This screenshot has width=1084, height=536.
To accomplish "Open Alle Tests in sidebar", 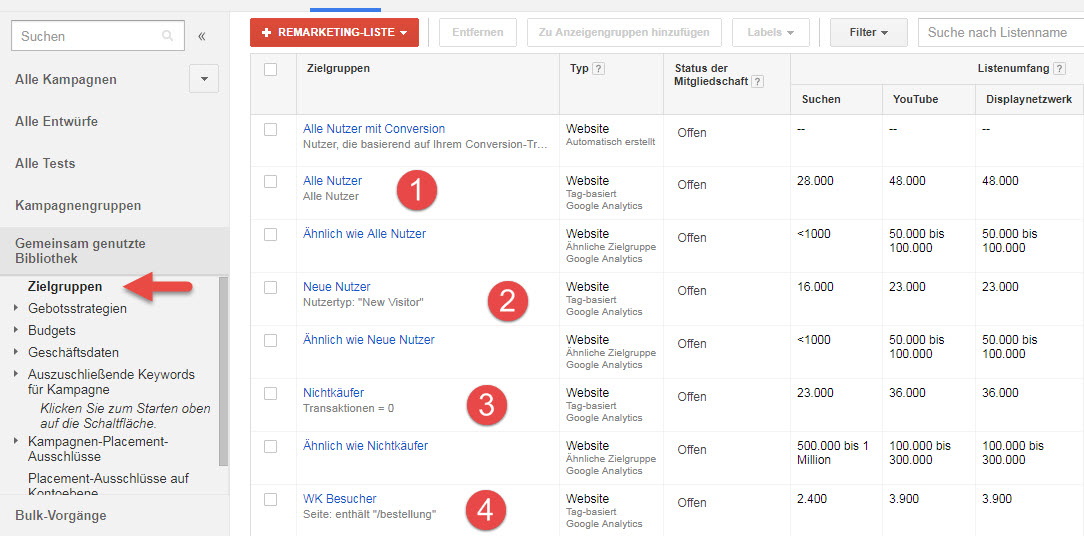I will tap(45, 164).
